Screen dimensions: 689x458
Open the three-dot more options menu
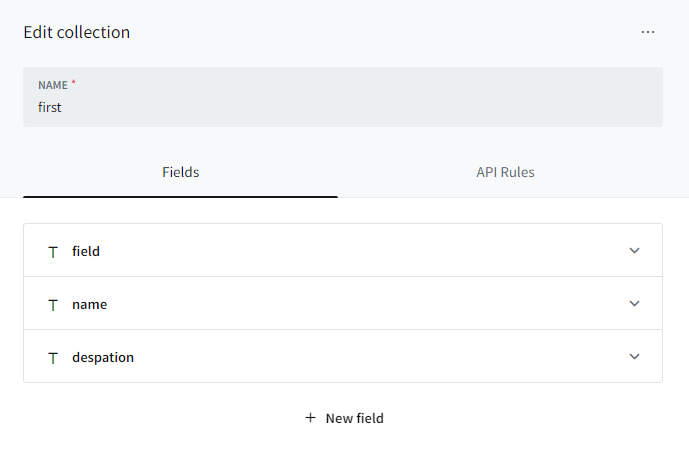tap(648, 32)
